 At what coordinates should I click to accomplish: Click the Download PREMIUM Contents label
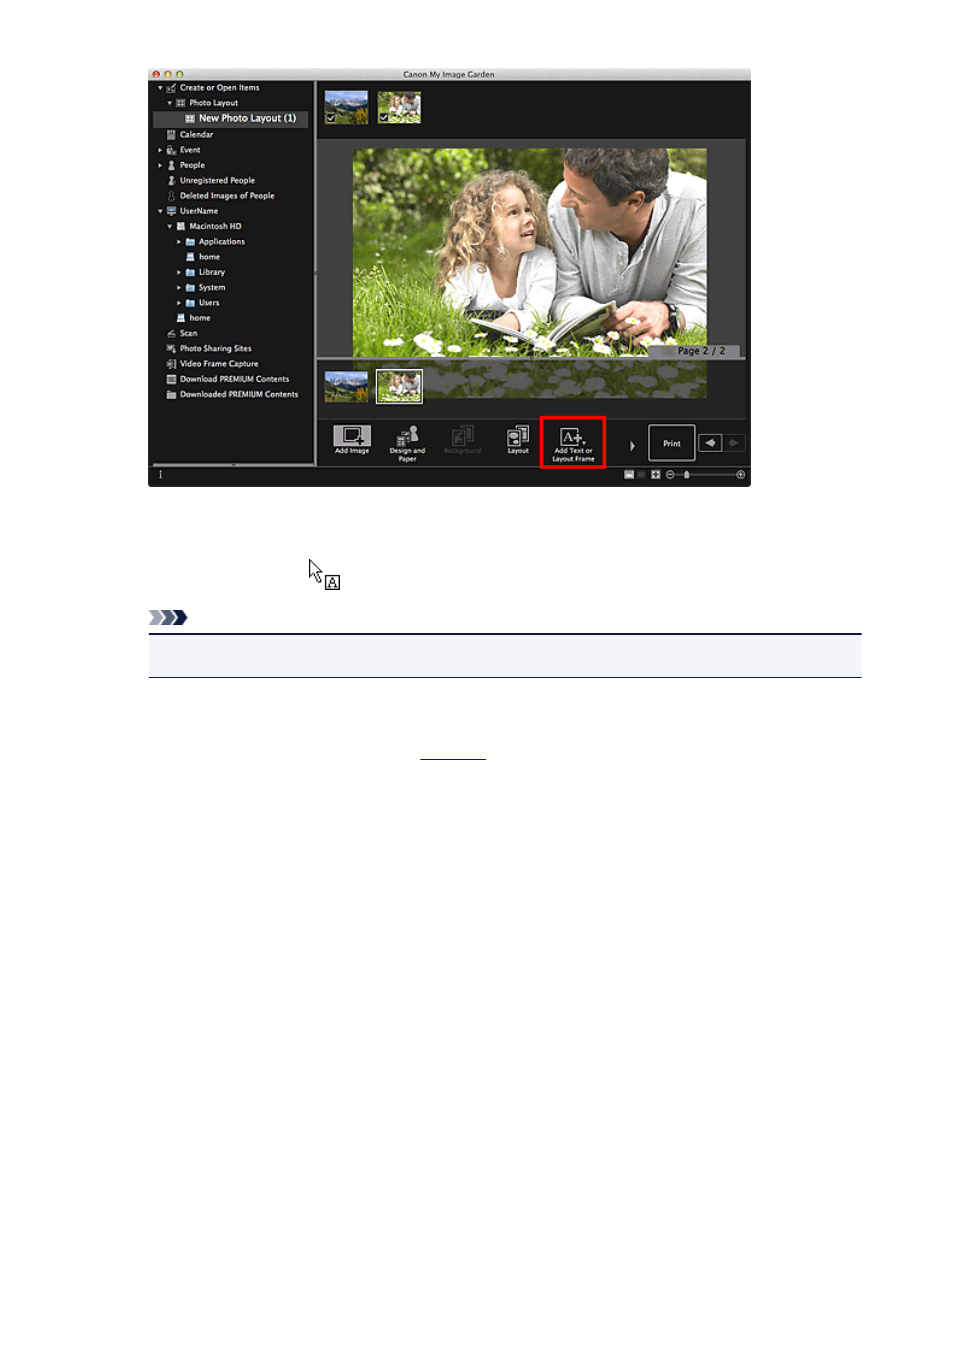pyautogui.click(x=234, y=379)
